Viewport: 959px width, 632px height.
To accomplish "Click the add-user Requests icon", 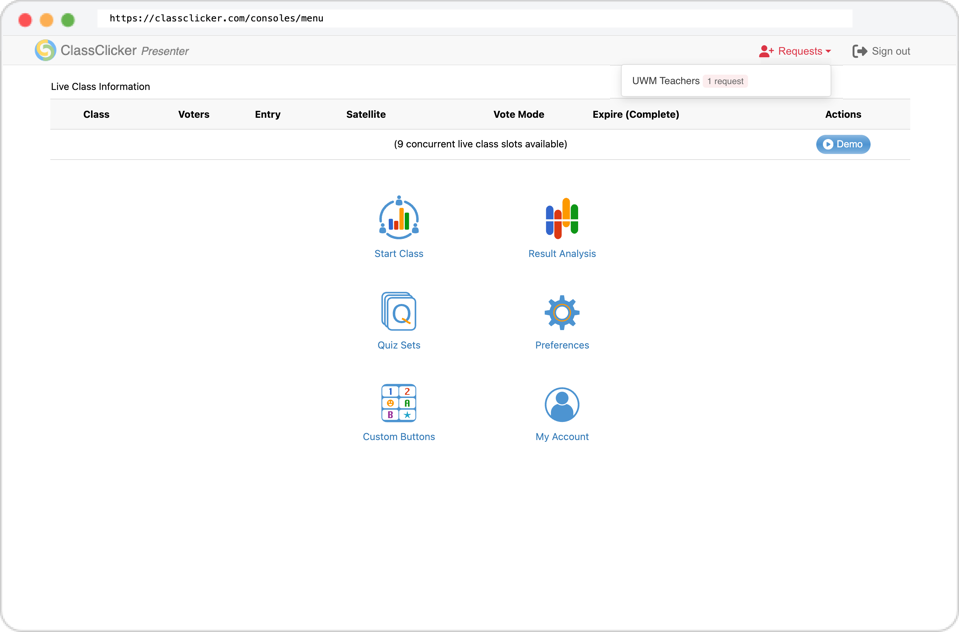I will (x=766, y=51).
